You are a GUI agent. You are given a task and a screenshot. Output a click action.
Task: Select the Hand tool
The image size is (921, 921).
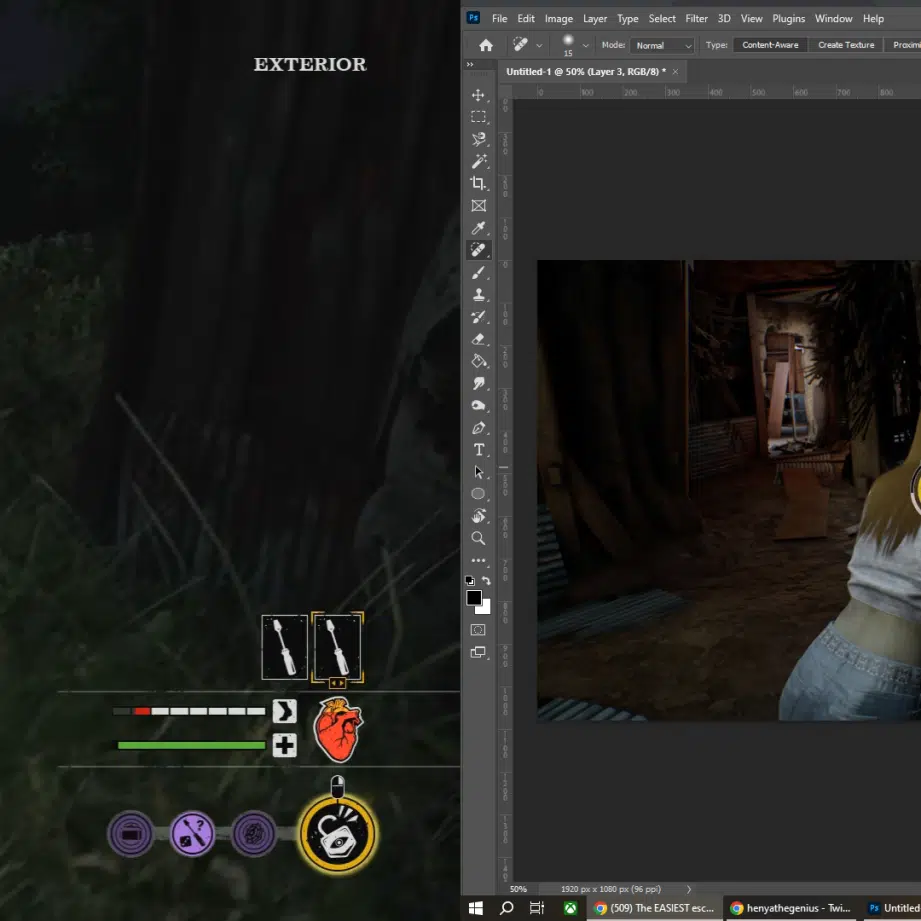point(478,516)
